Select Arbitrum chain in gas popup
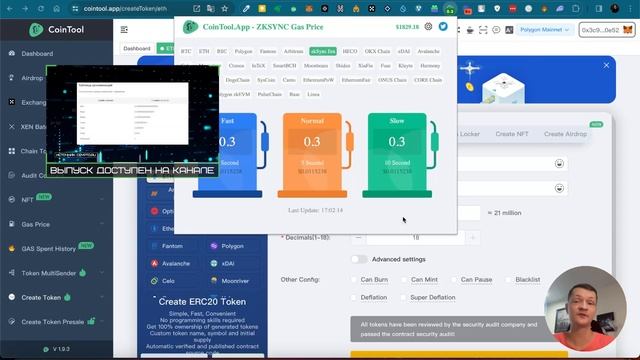 point(293,51)
